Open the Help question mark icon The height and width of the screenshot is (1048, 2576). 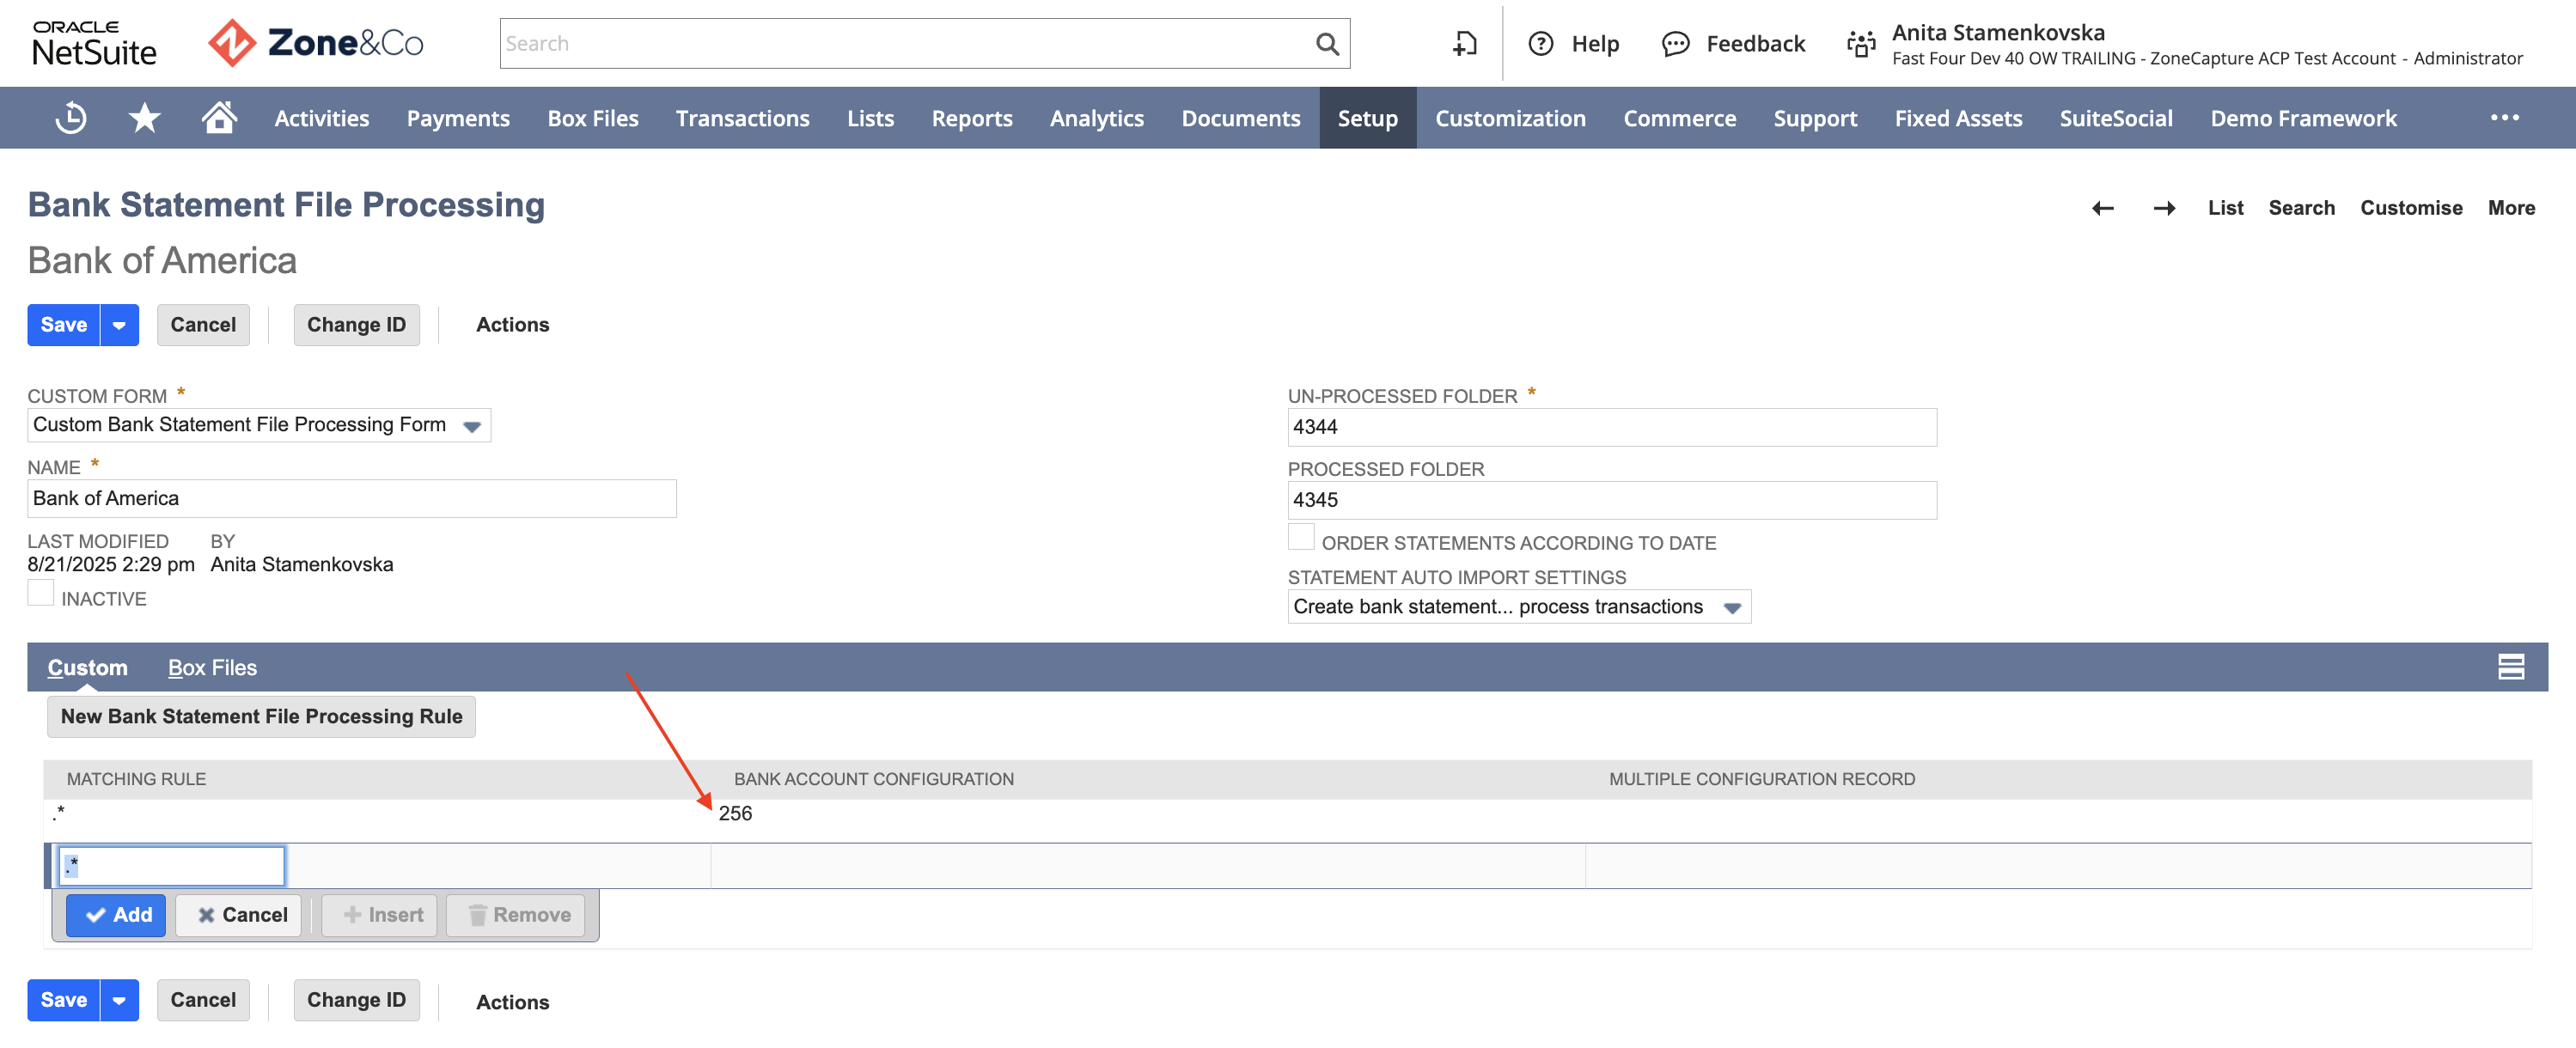(1541, 44)
